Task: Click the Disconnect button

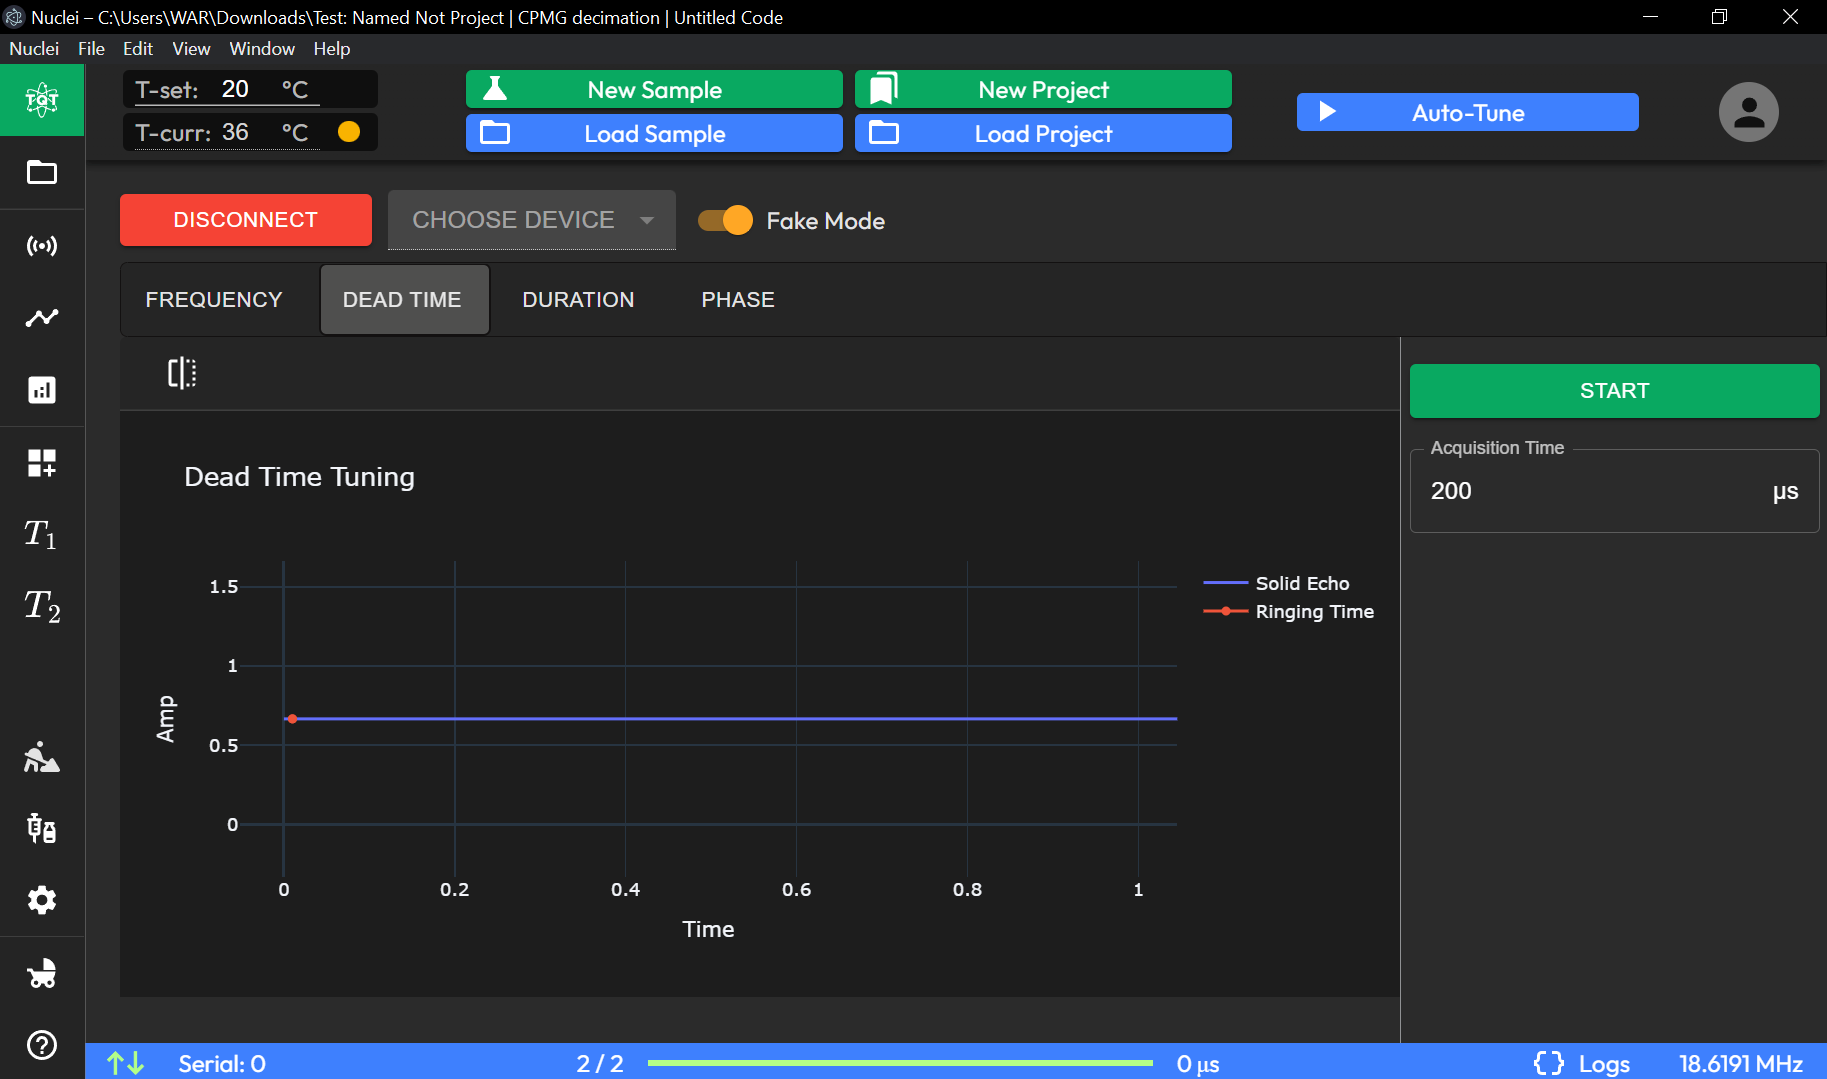Action: coord(246,220)
